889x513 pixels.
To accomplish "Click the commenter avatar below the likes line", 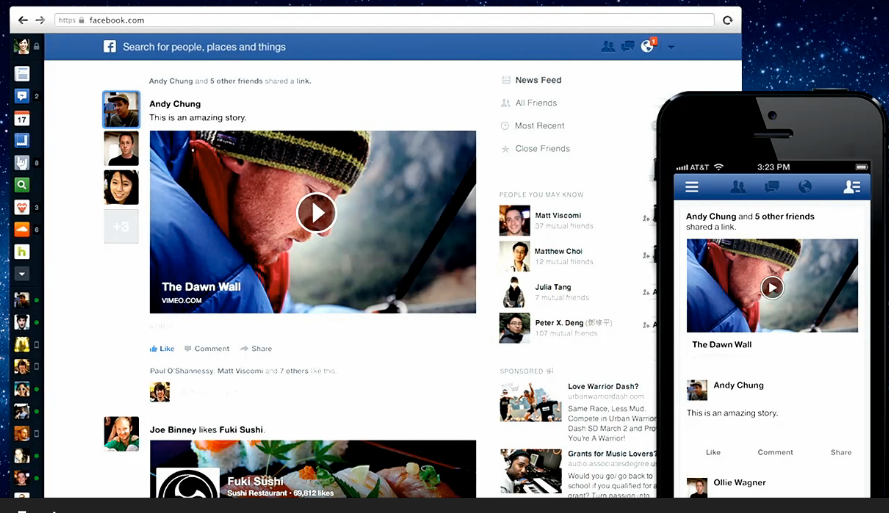I will [160, 392].
